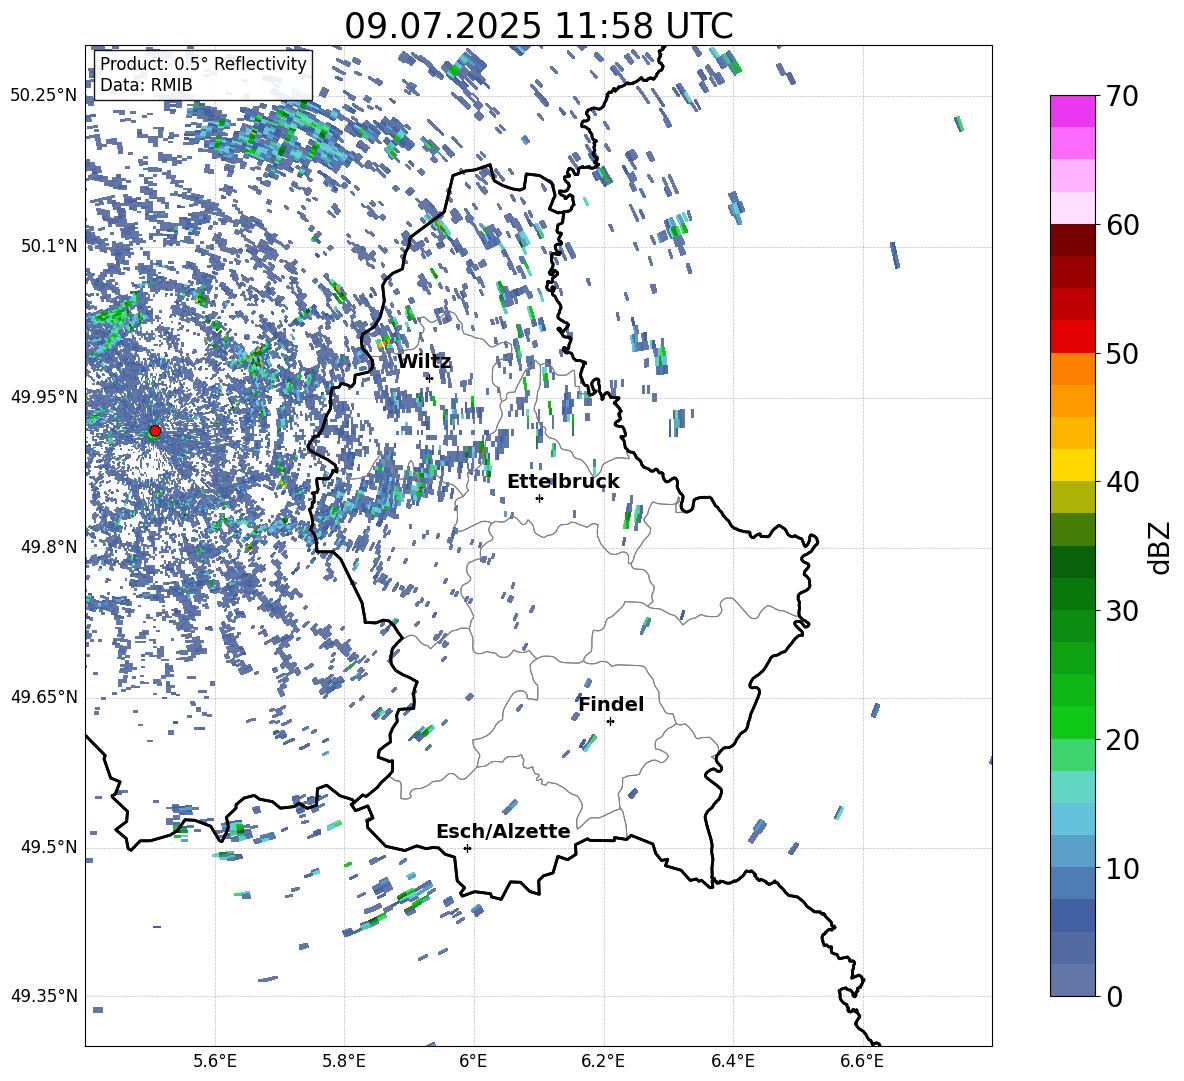Click the 49.65°N latitude label

(x=44, y=697)
